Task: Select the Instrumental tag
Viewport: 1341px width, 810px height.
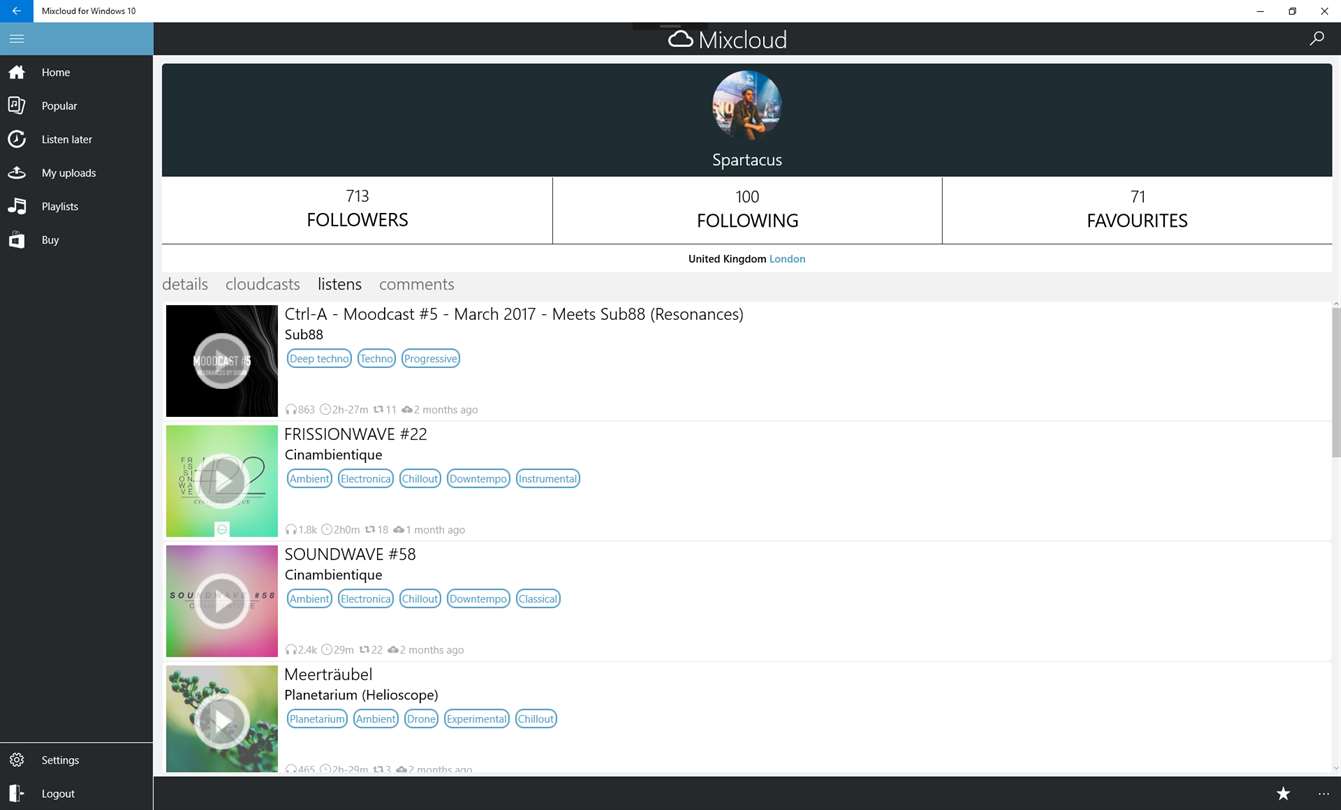Action: 548,478
